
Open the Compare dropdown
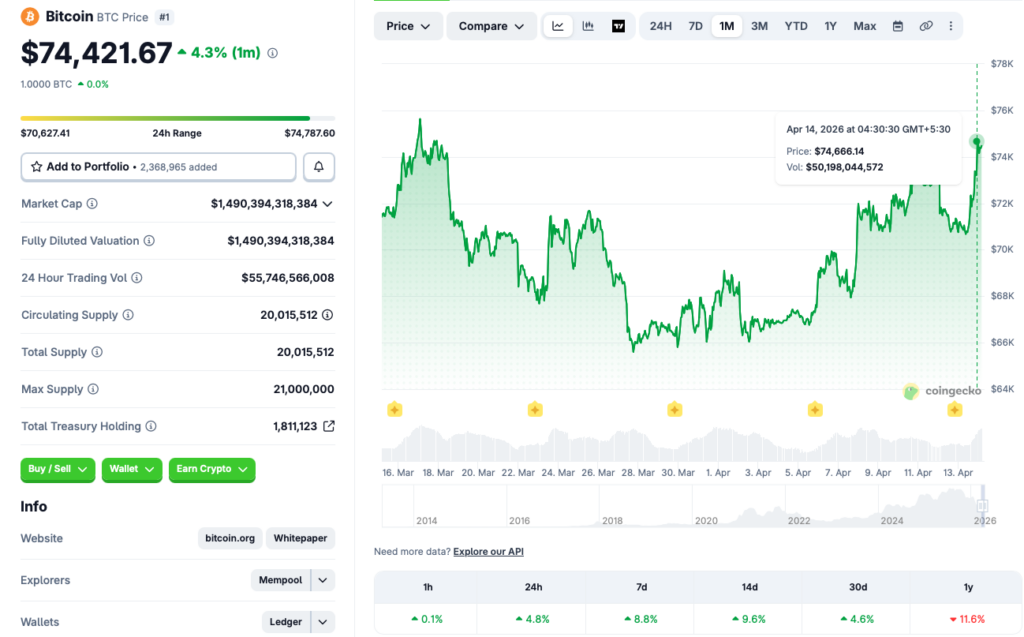point(491,26)
